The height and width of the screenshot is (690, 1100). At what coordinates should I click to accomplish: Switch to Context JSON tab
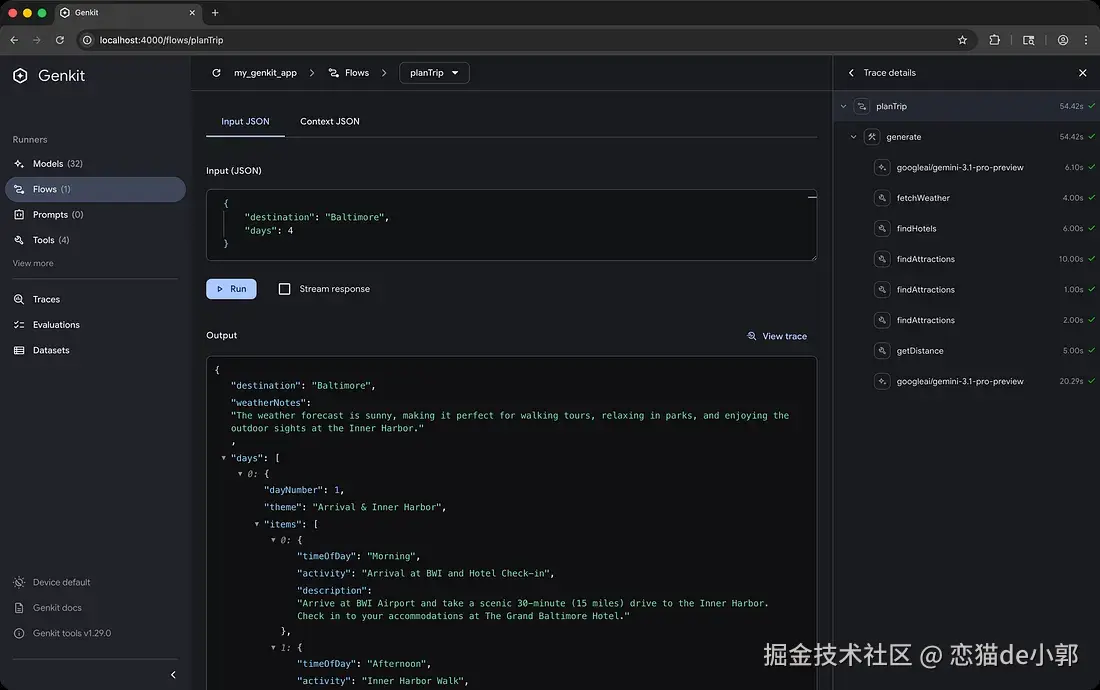coord(330,121)
